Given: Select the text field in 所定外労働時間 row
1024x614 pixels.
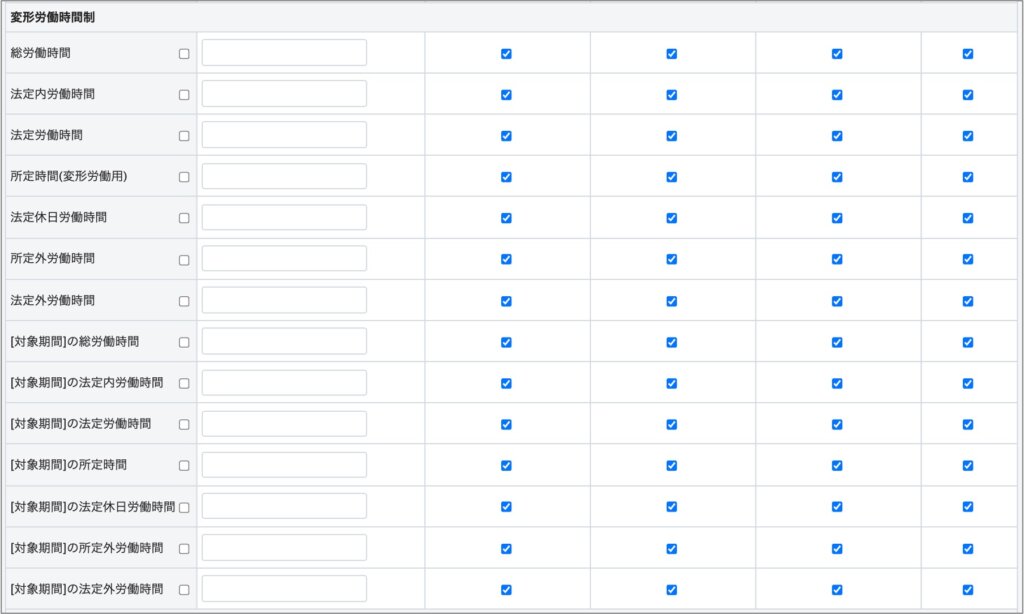Looking at the screenshot, I should [x=284, y=259].
